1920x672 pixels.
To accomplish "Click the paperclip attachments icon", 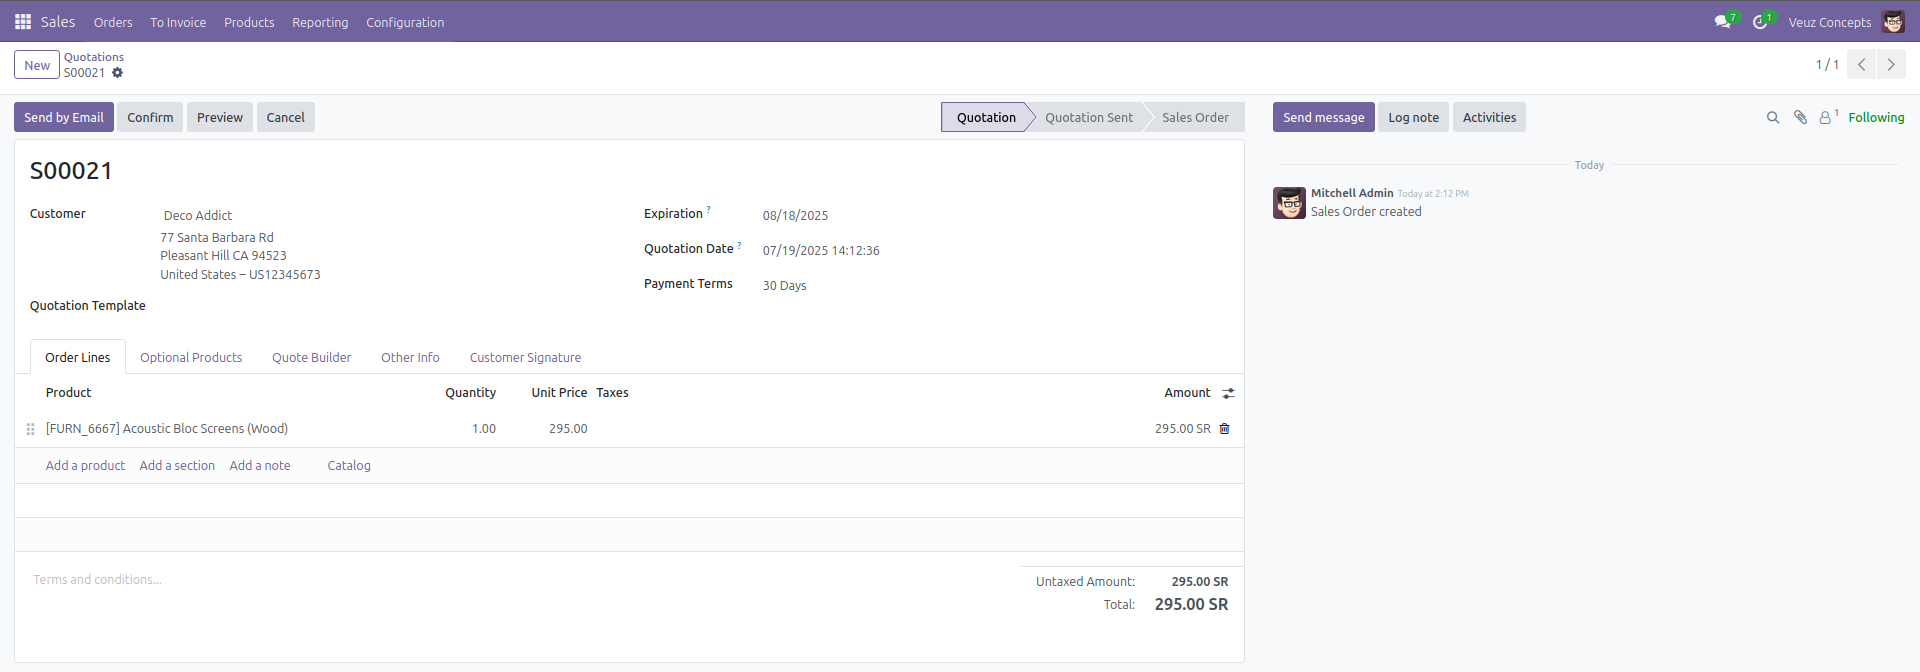I will 1800,118.
